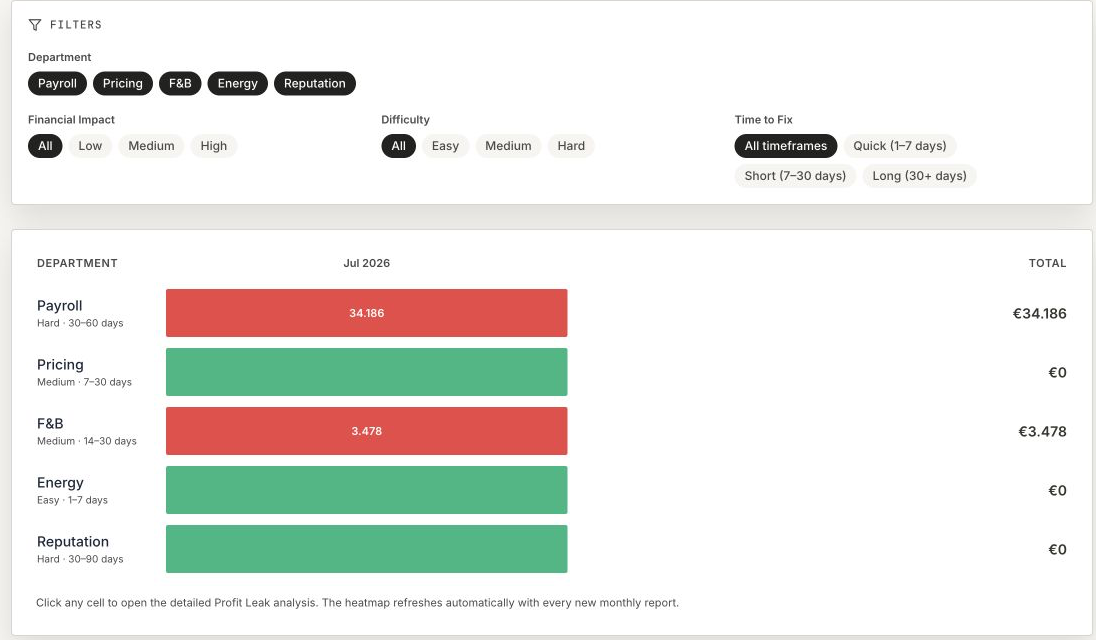
Task: Click 'Medium · 14–30 days' under F&B
Action: [x=87, y=442]
